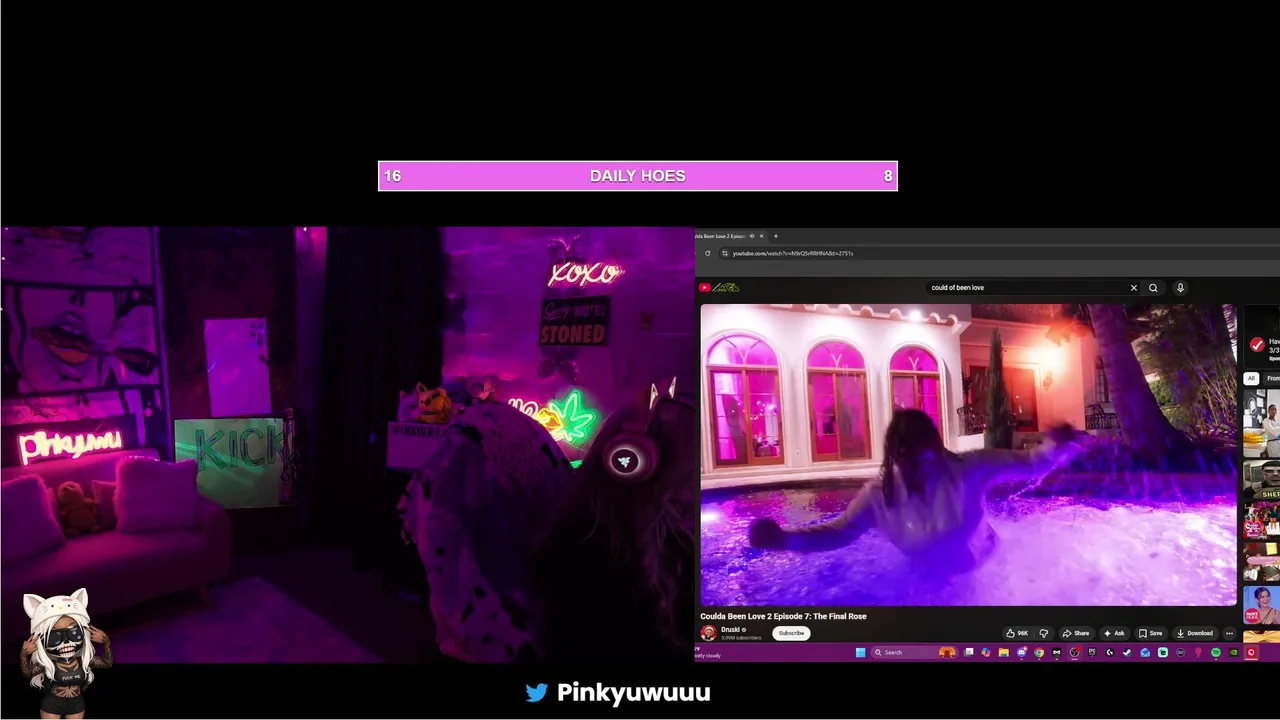The image size is (1280, 720).
Task: Subscribe to the Druski channel
Action: click(791, 633)
